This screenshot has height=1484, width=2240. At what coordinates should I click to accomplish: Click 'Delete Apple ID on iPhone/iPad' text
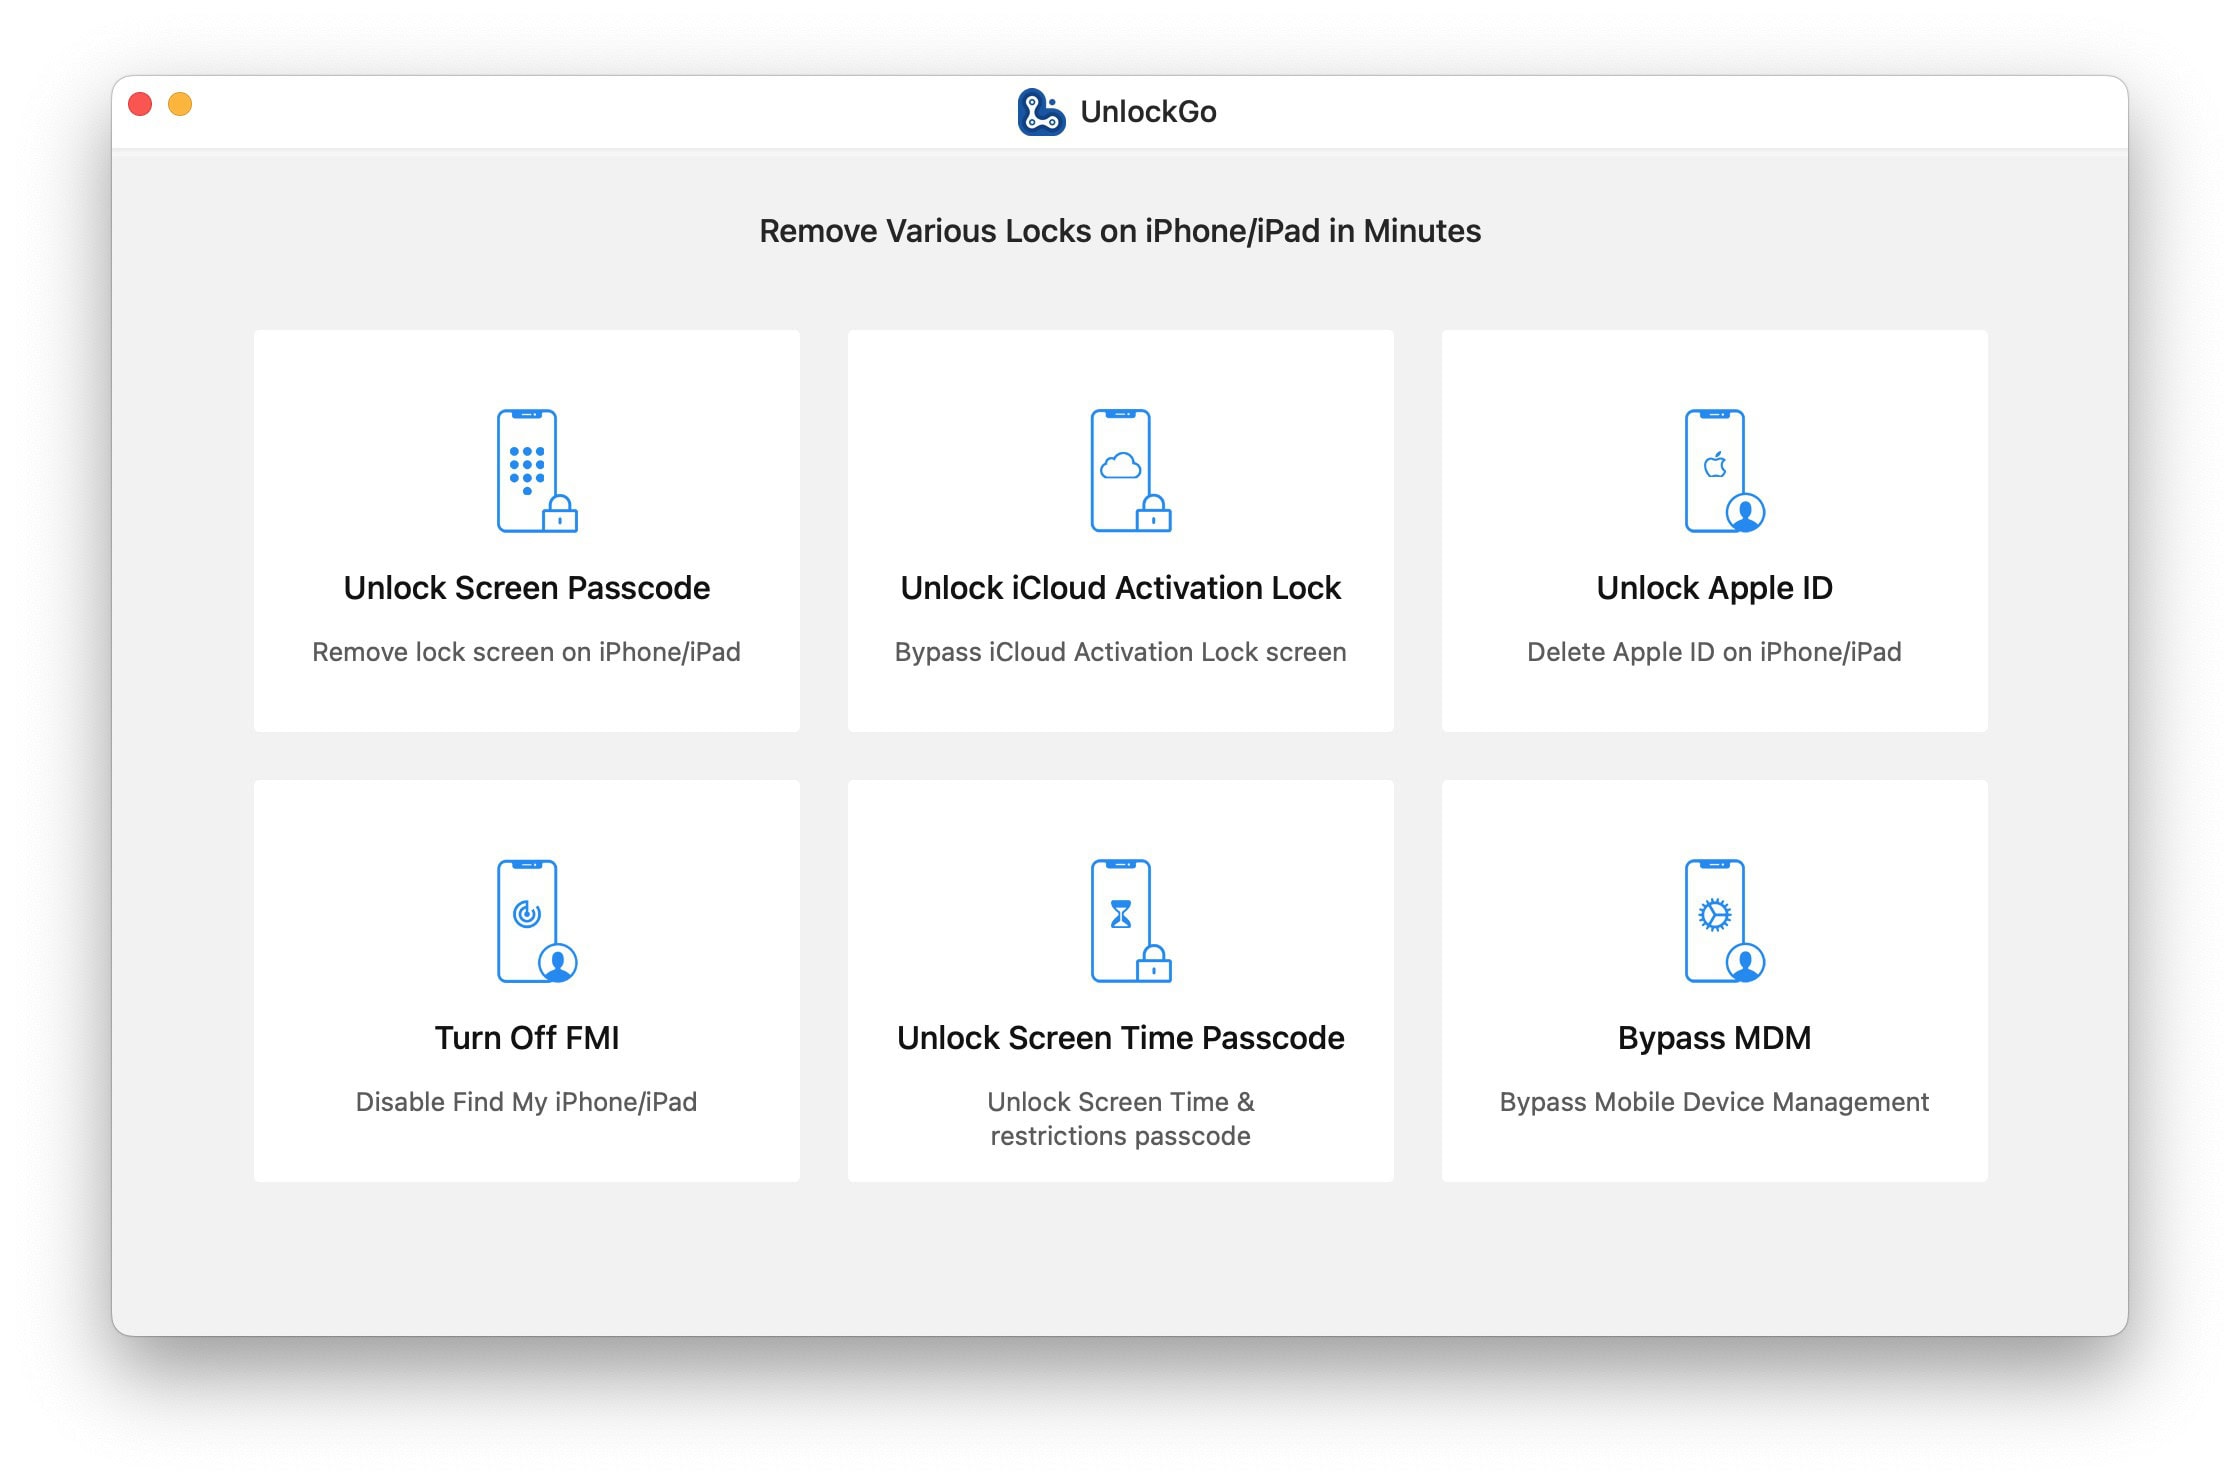click(1714, 652)
